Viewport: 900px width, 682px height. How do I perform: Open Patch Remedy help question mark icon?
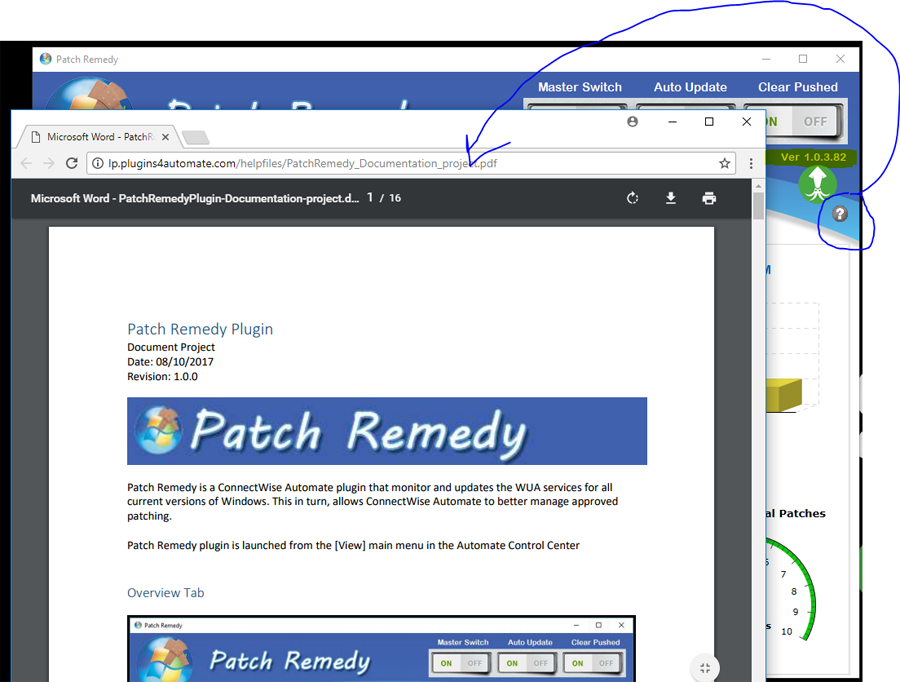840,214
